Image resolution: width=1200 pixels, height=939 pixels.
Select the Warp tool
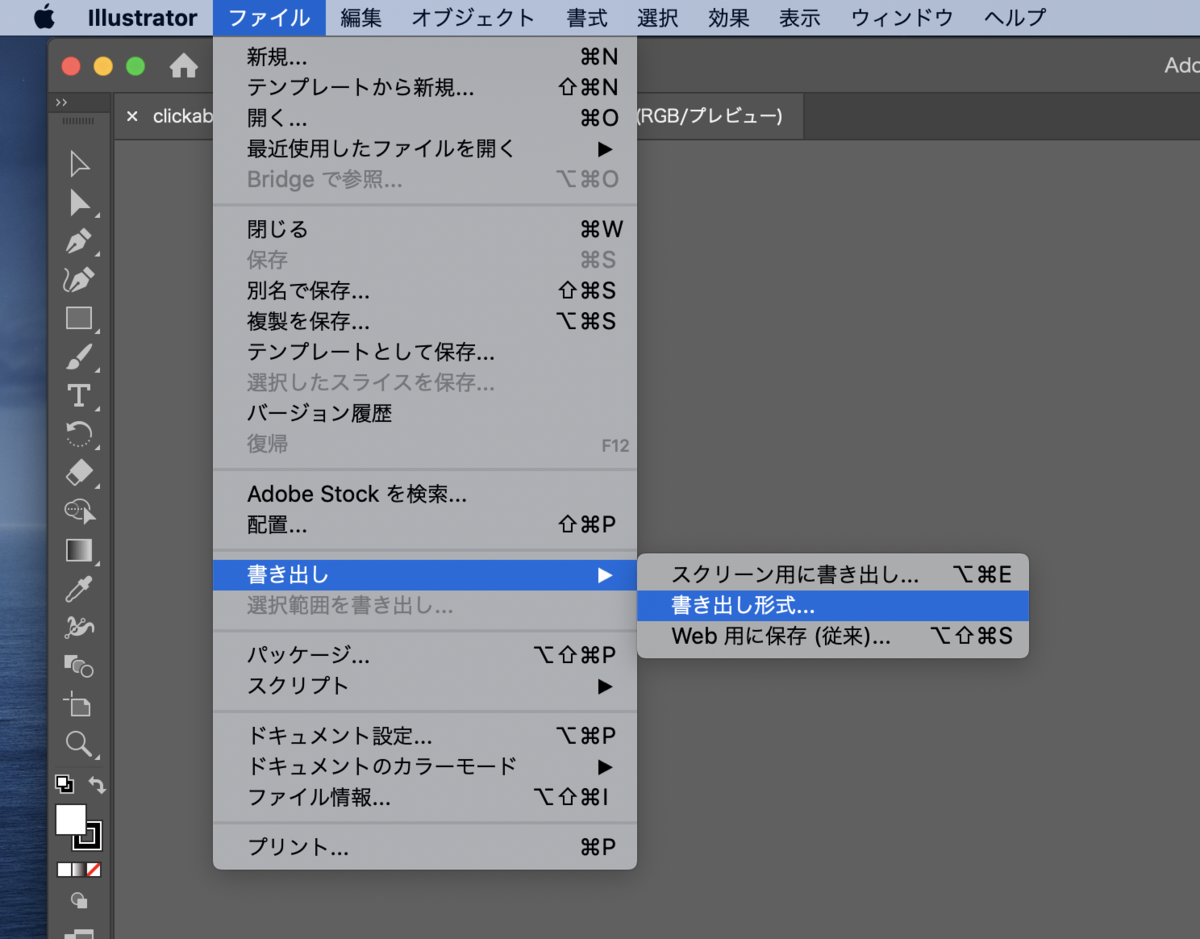(x=79, y=627)
